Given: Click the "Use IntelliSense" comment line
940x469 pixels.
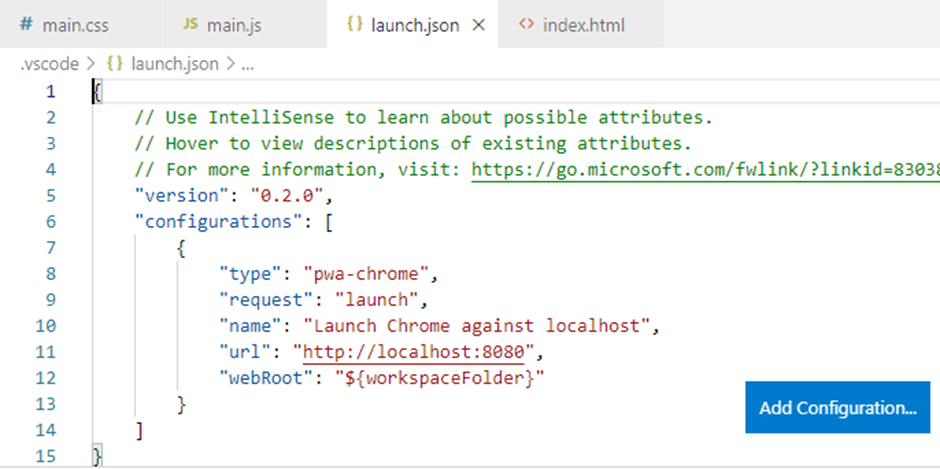Looking at the screenshot, I should (424, 118).
